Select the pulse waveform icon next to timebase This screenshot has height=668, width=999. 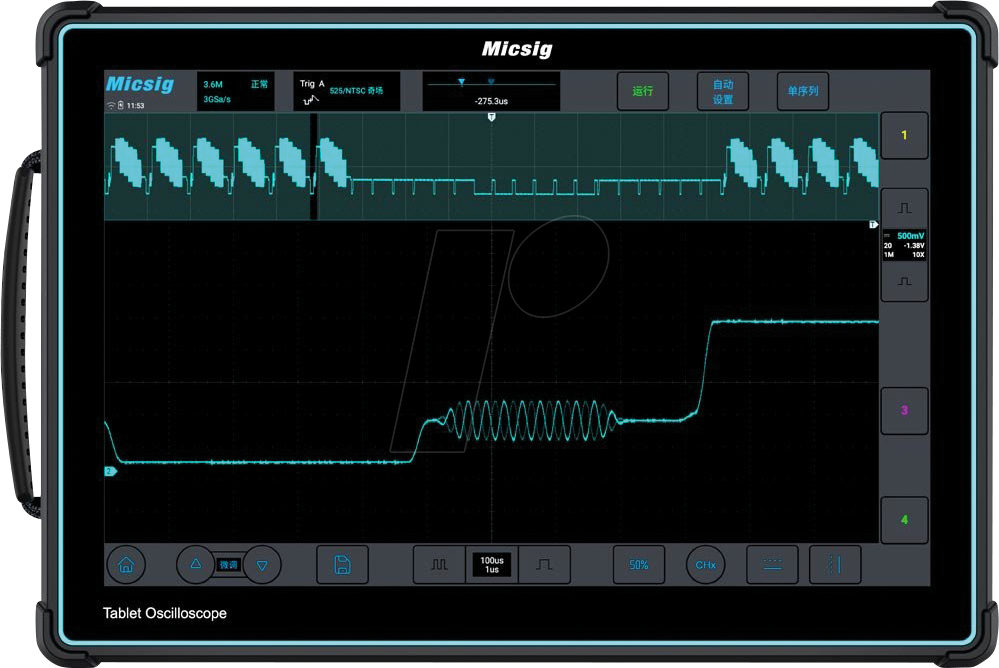click(x=438, y=564)
